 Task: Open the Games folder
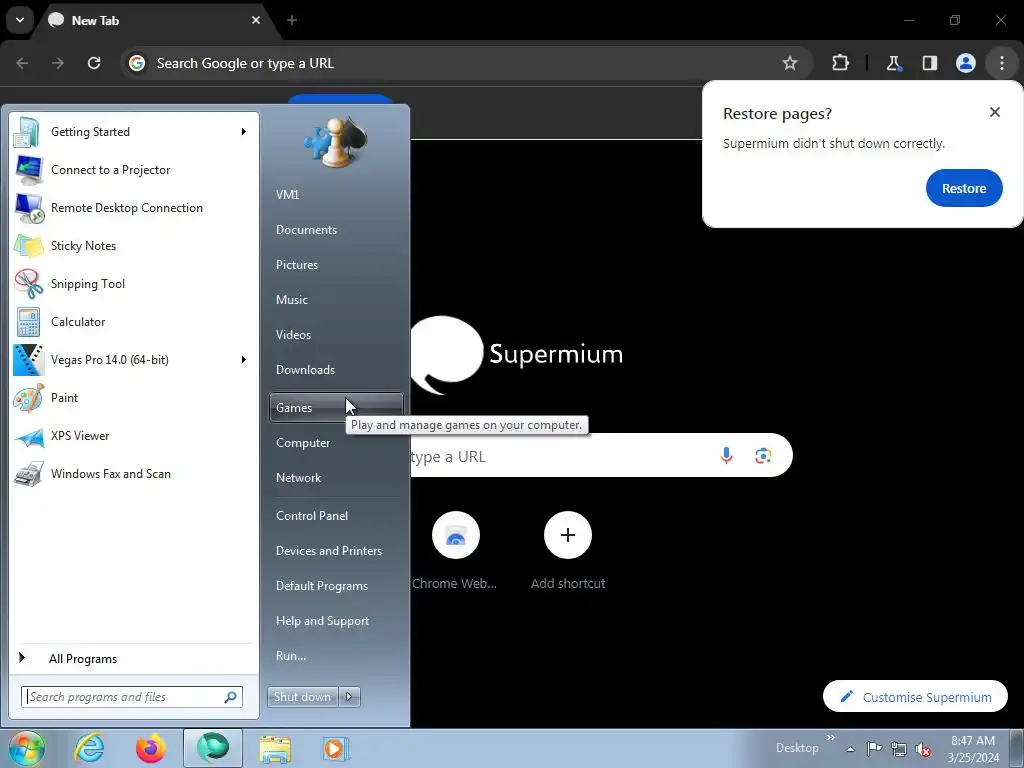click(x=336, y=408)
